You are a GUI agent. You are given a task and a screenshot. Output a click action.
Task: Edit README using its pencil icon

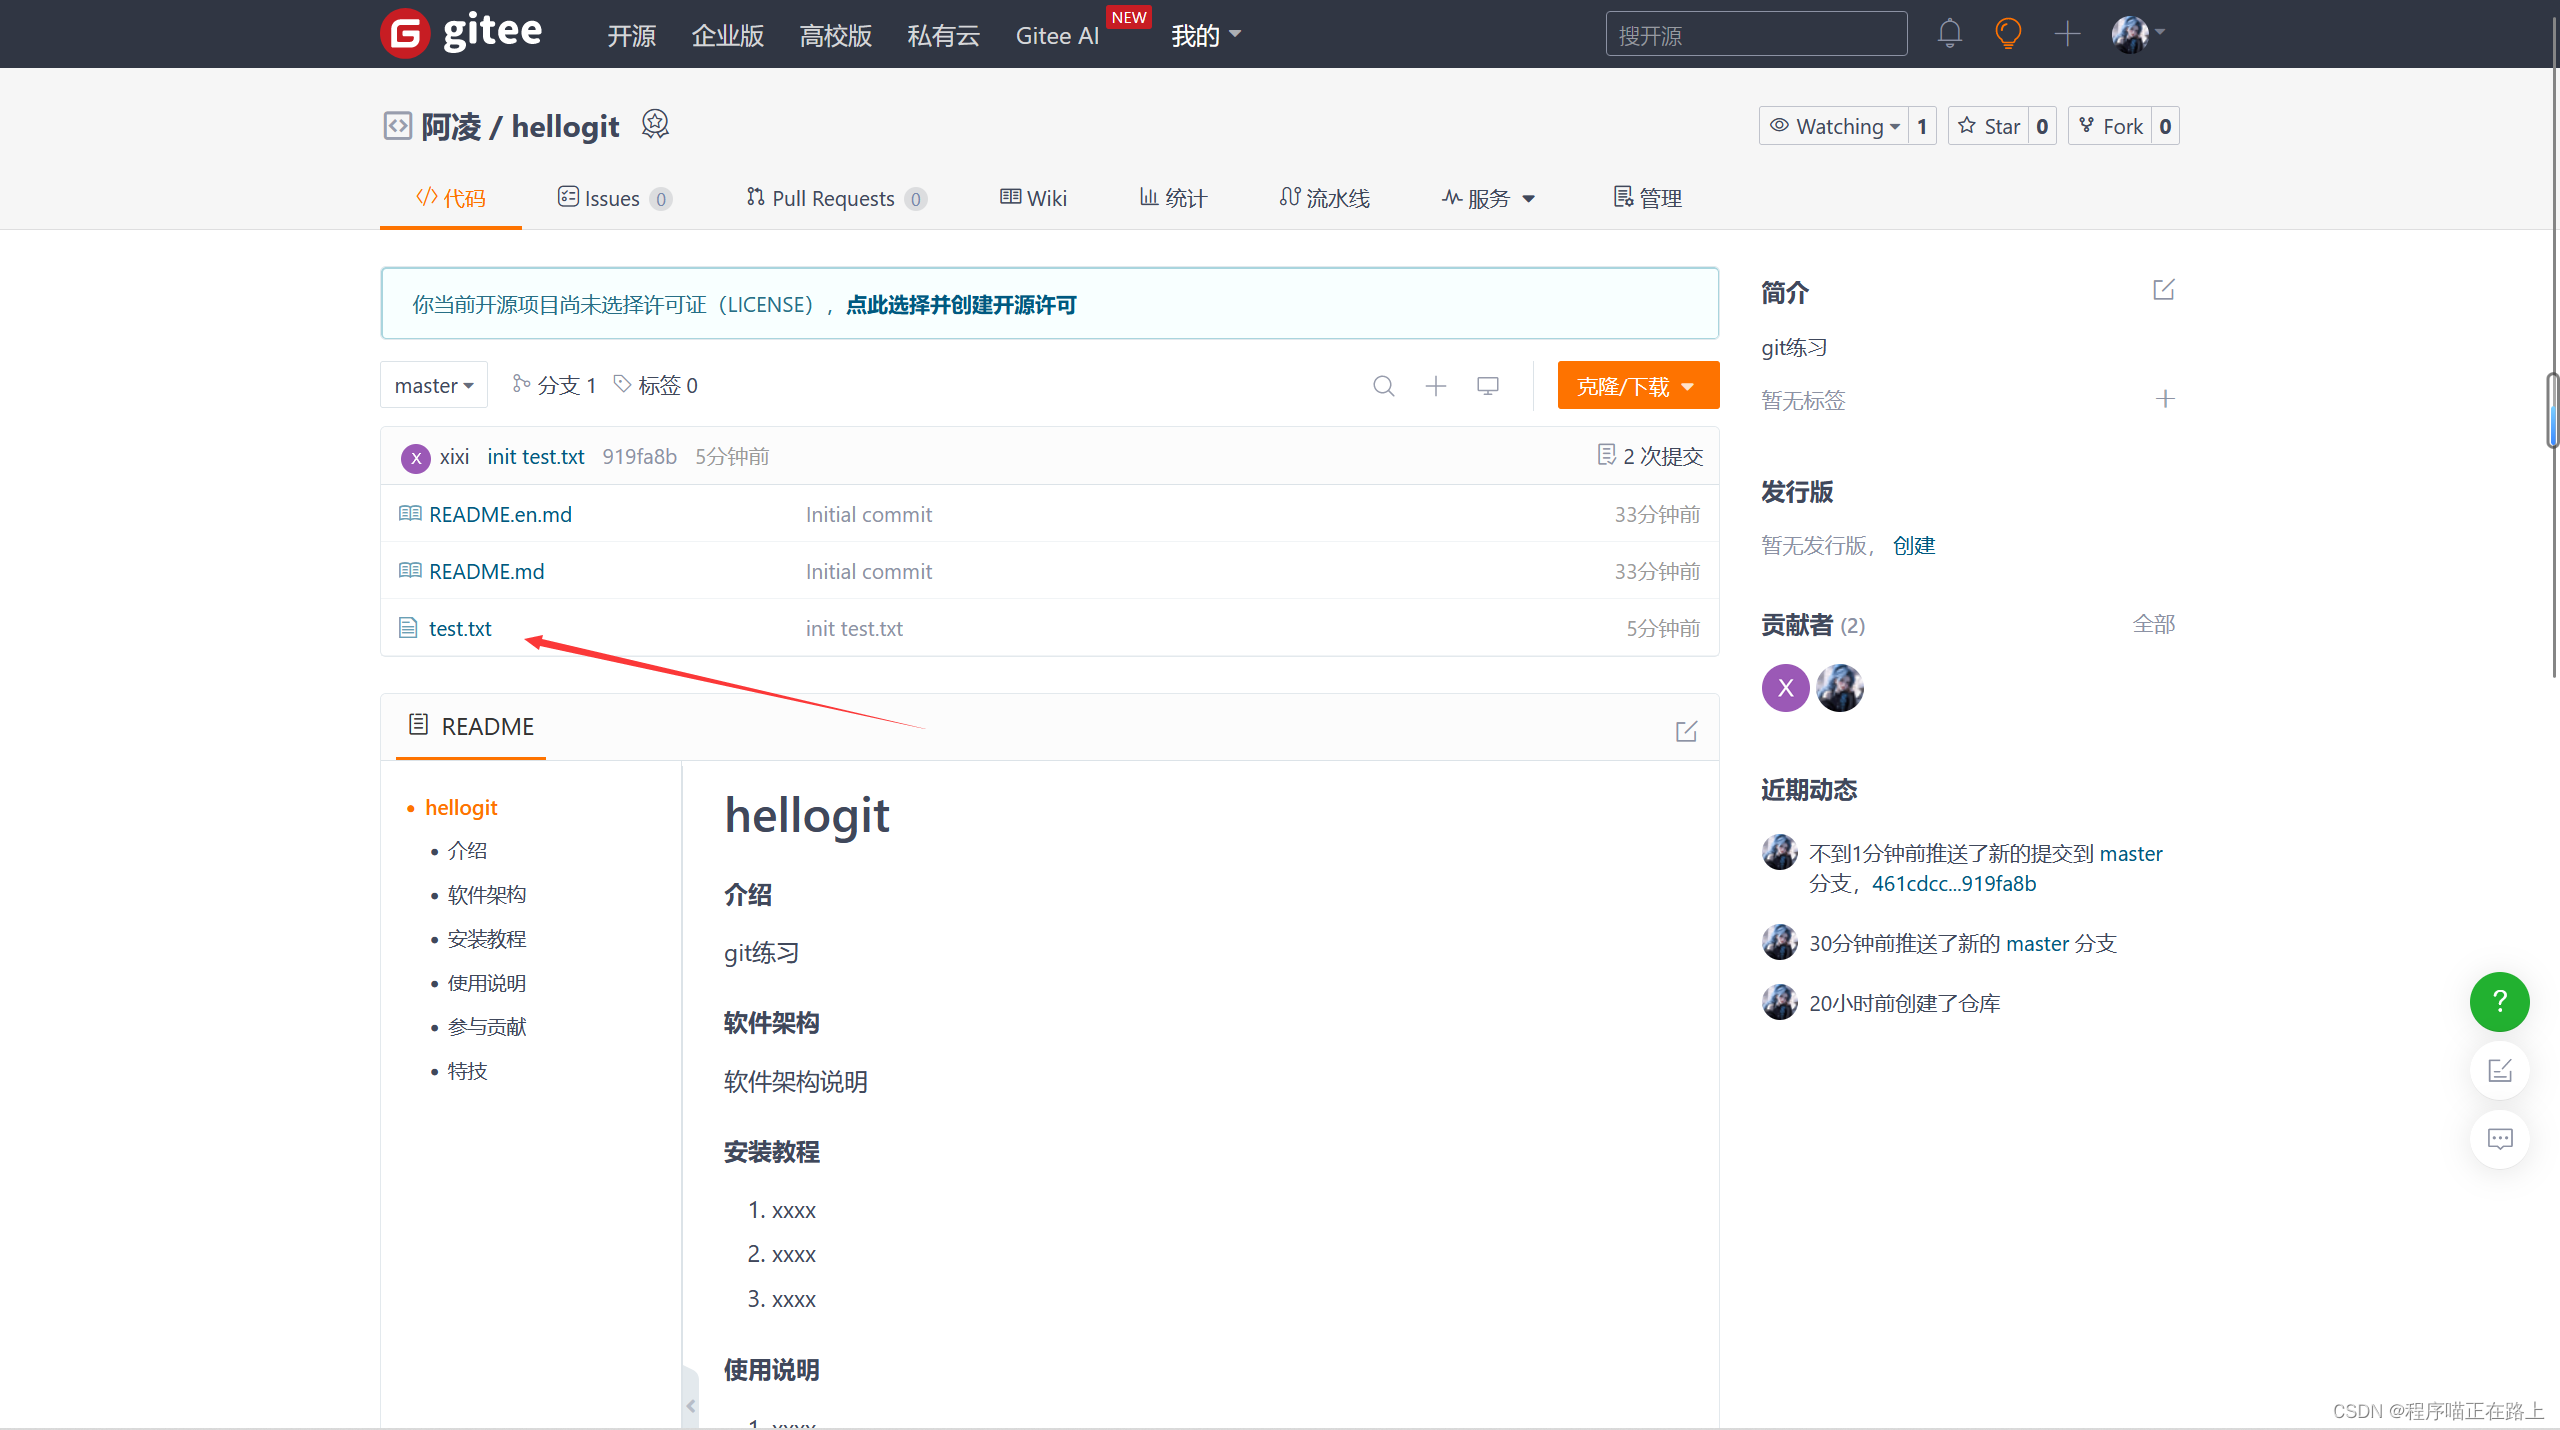click(1686, 731)
